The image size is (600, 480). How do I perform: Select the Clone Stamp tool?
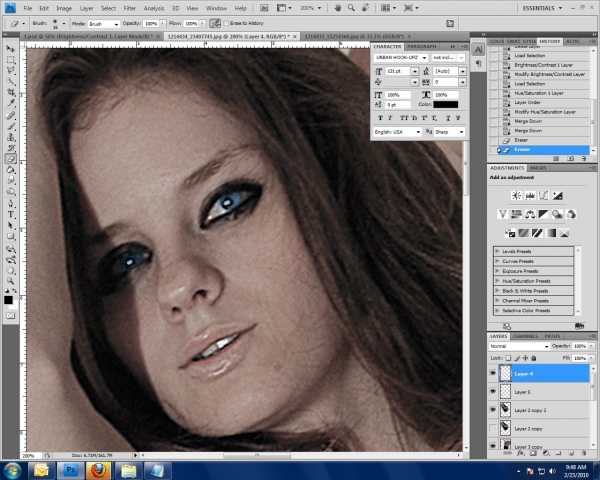point(11,137)
